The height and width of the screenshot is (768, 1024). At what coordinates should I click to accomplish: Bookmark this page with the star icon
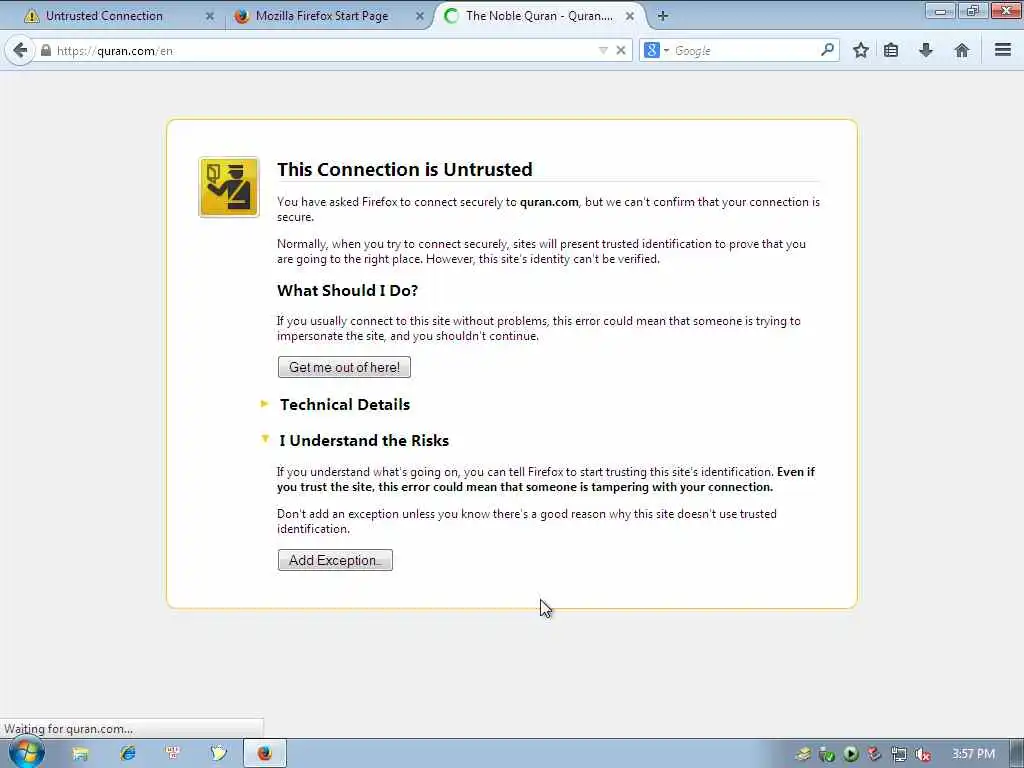(x=861, y=50)
